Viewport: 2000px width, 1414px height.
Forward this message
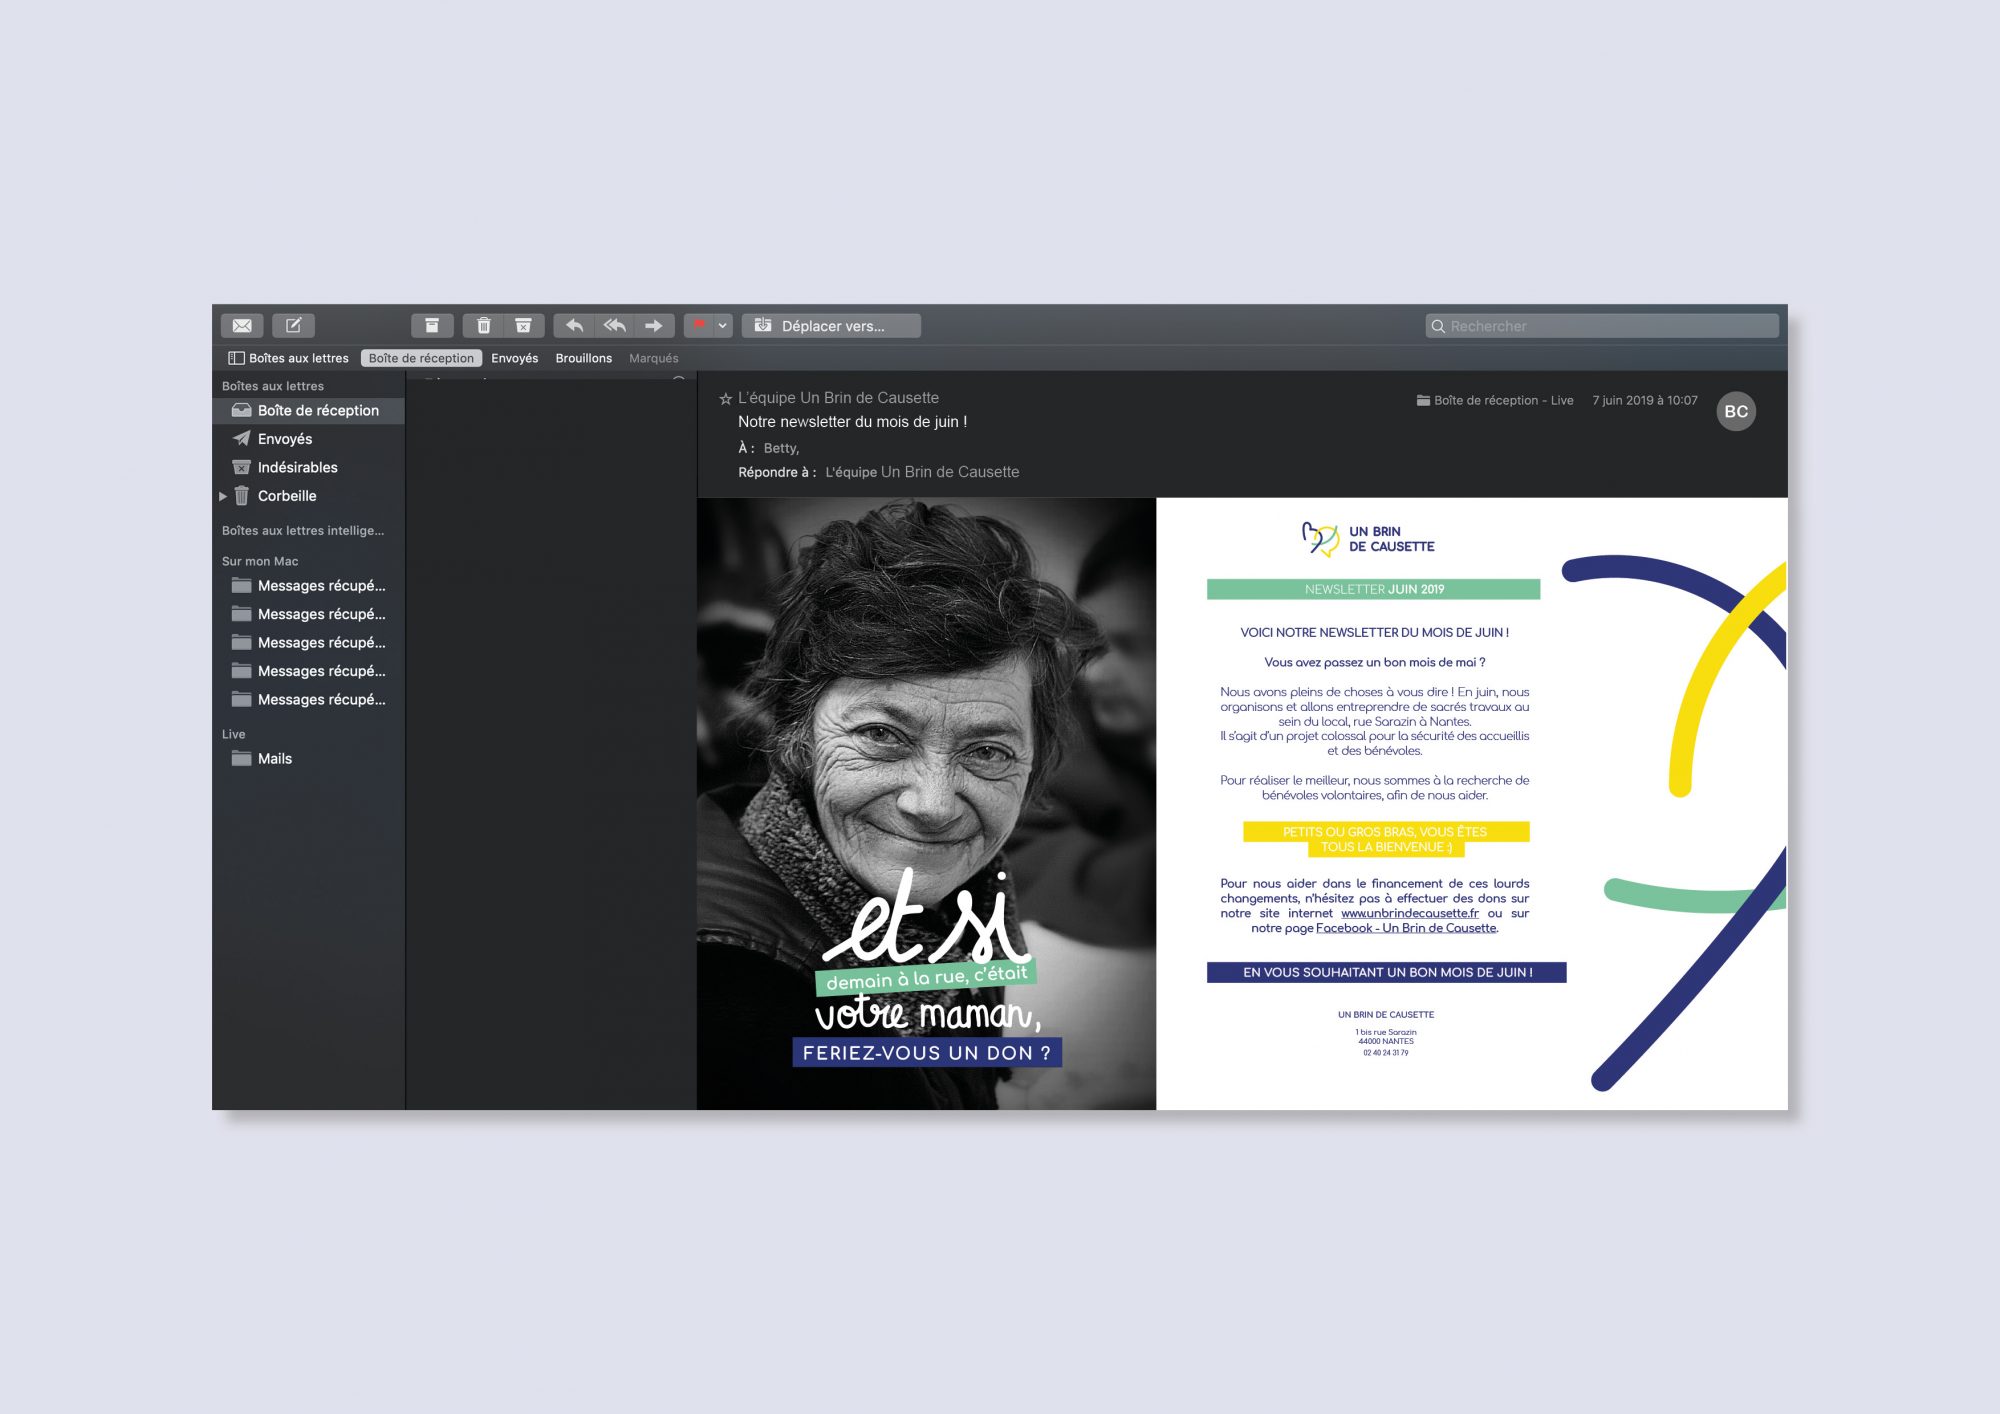(x=653, y=326)
